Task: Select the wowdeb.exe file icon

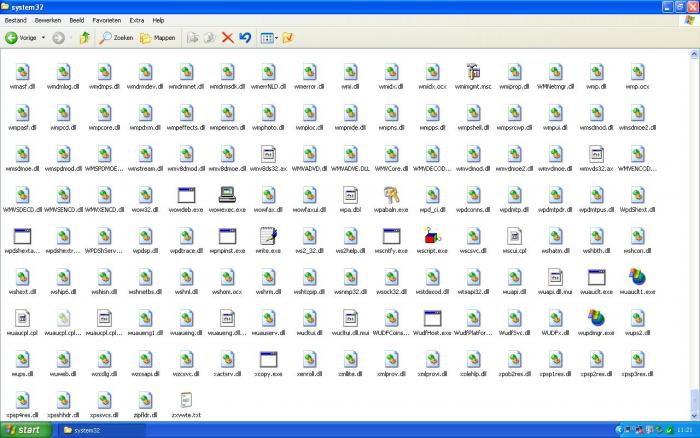Action: tap(186, 195)
